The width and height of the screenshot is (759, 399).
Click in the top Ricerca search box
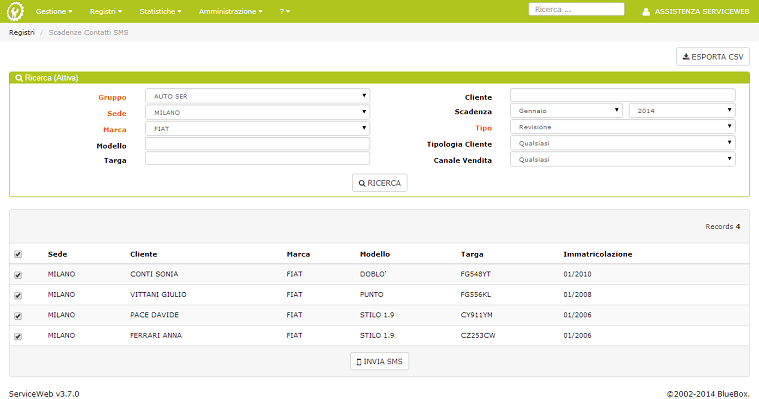tap(576, 9)
